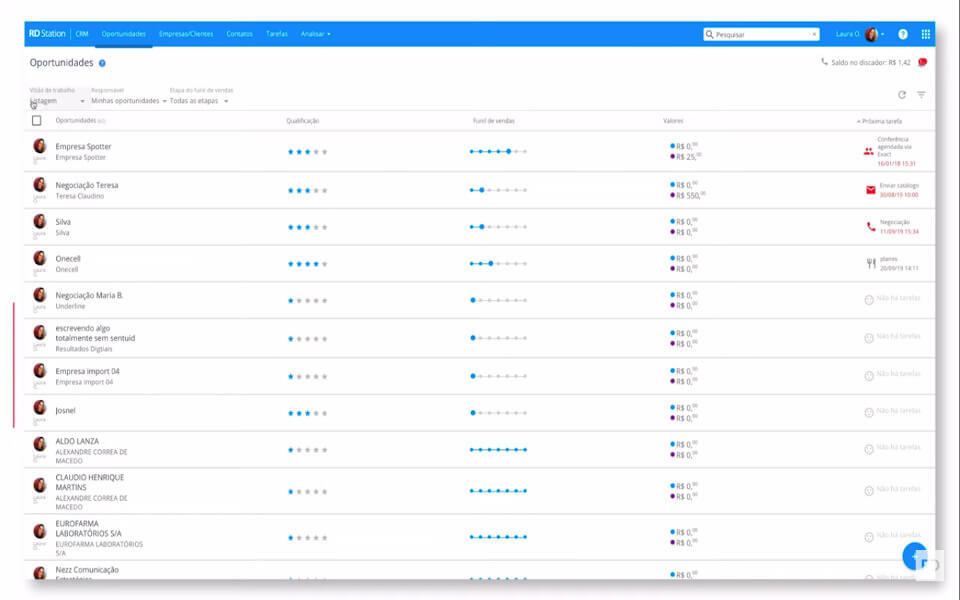960x600 pixels.
Task: Click the RD Station logo
Action: [47, 34]
